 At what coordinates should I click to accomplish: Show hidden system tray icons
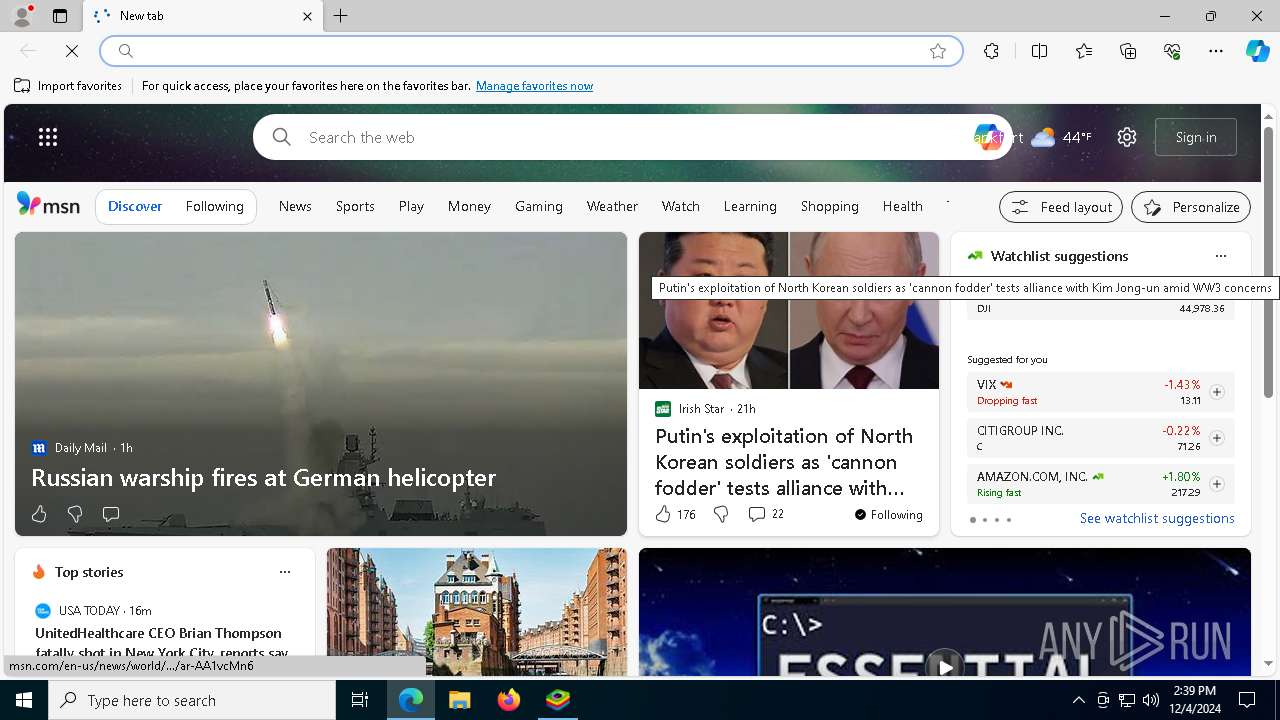pyautogui.click(x=1078, y=700)
